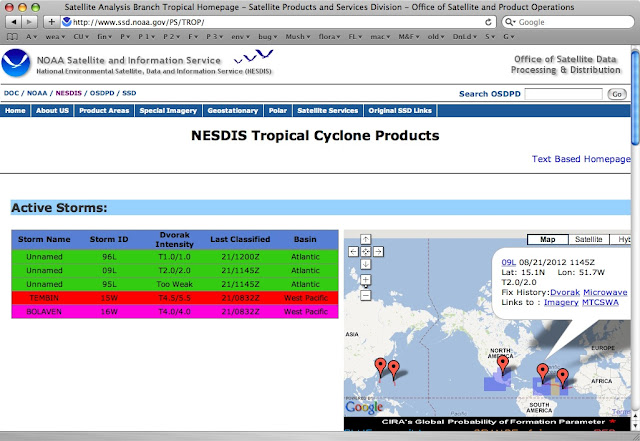
Task: Open the 'old' bookmarks folder
Action: (436, 37)
